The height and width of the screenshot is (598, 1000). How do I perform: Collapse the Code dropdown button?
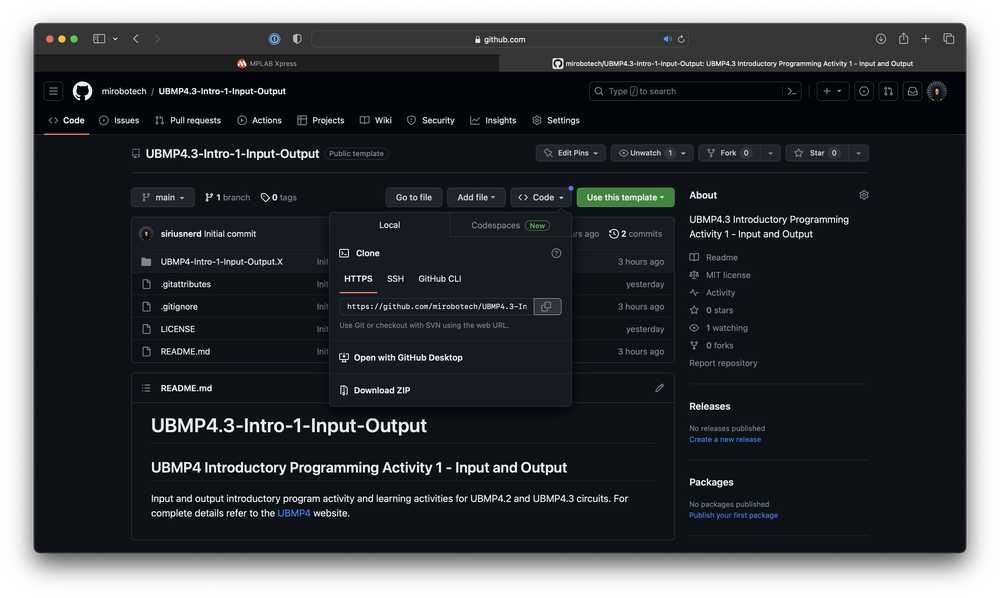point(541,198)
